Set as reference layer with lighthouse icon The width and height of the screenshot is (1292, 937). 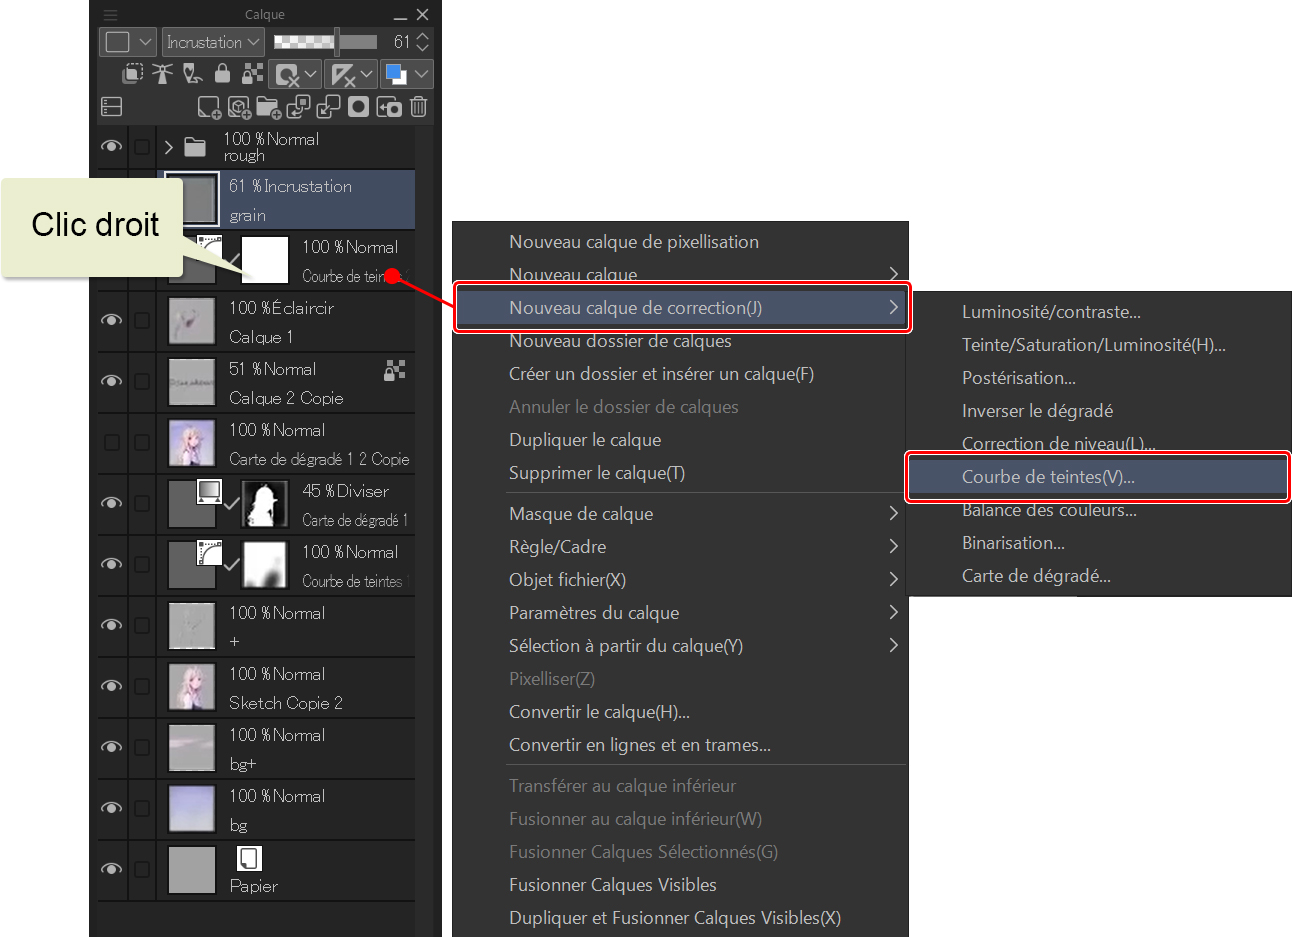[x=162, y=74]
